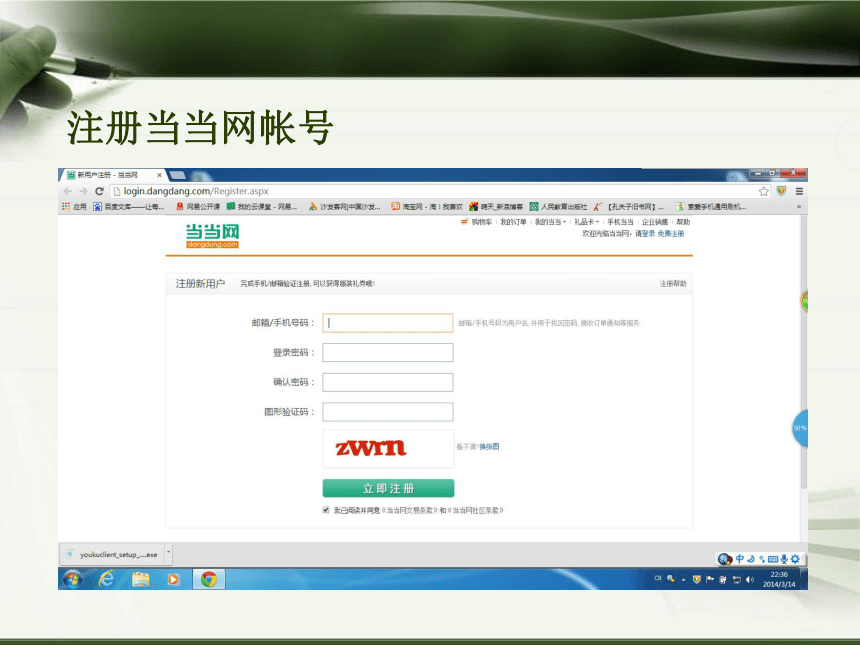Expand the youkuclient download options arrow
The height and width of the screenshot is (645, 860).
(168, 554)
